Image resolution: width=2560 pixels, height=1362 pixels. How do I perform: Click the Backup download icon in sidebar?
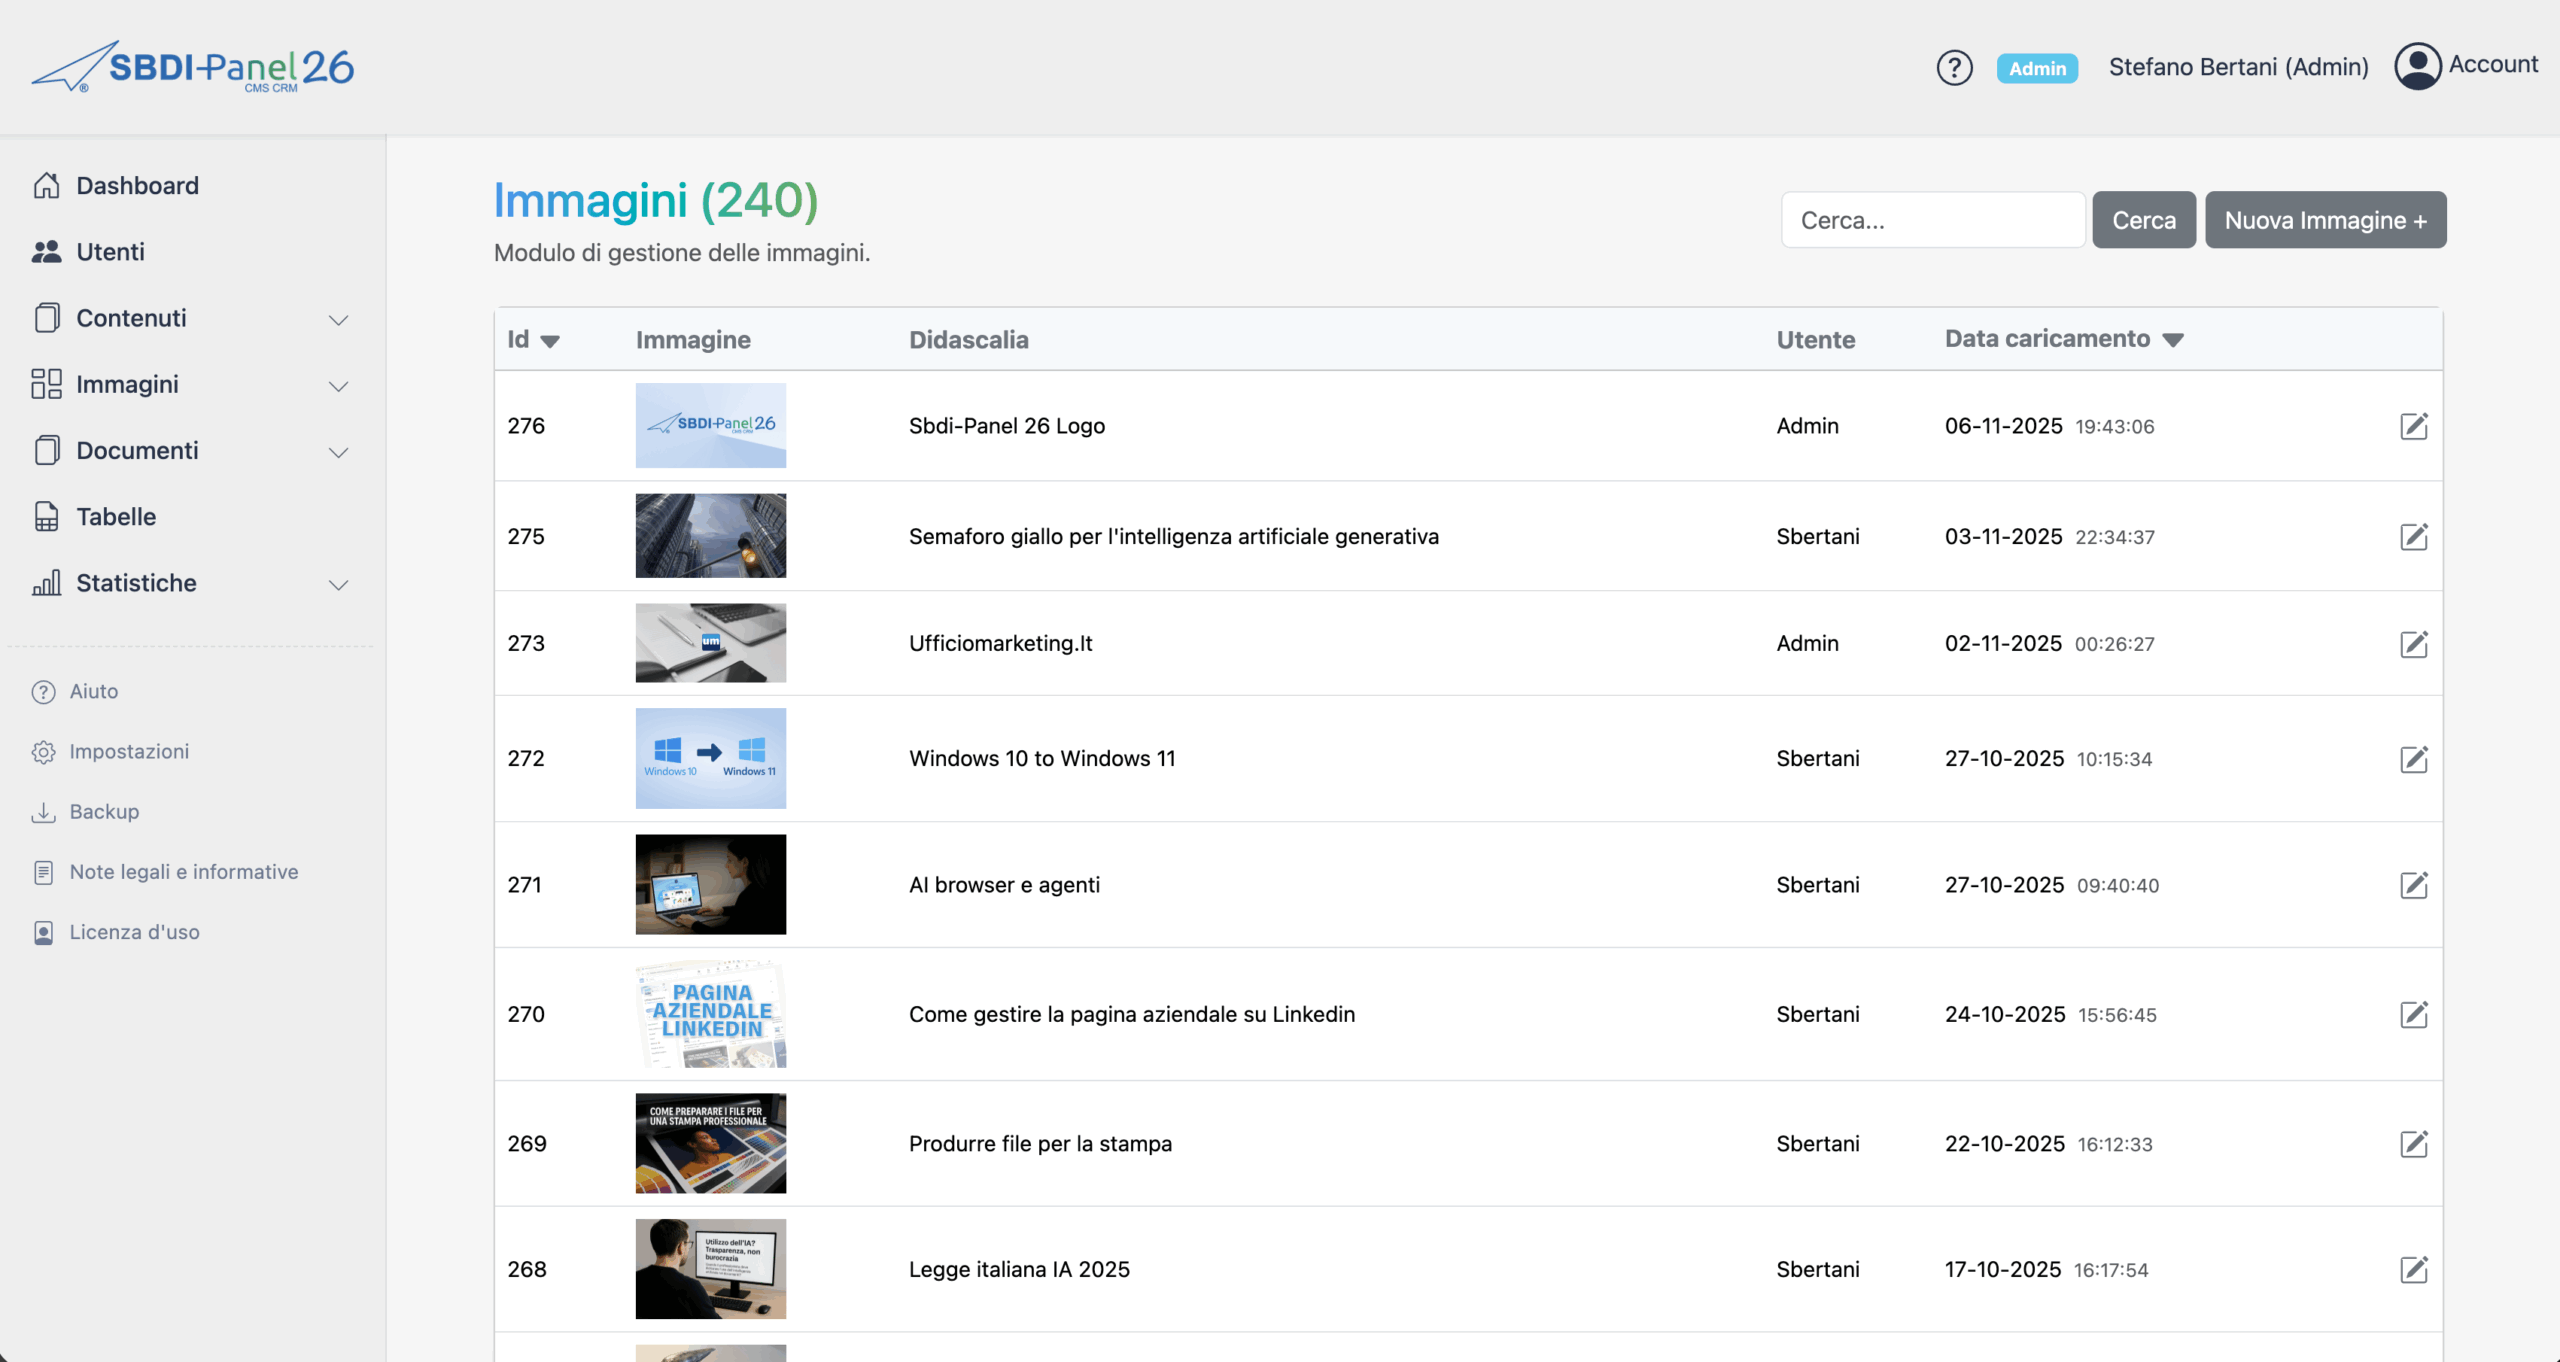pos(43,812)
